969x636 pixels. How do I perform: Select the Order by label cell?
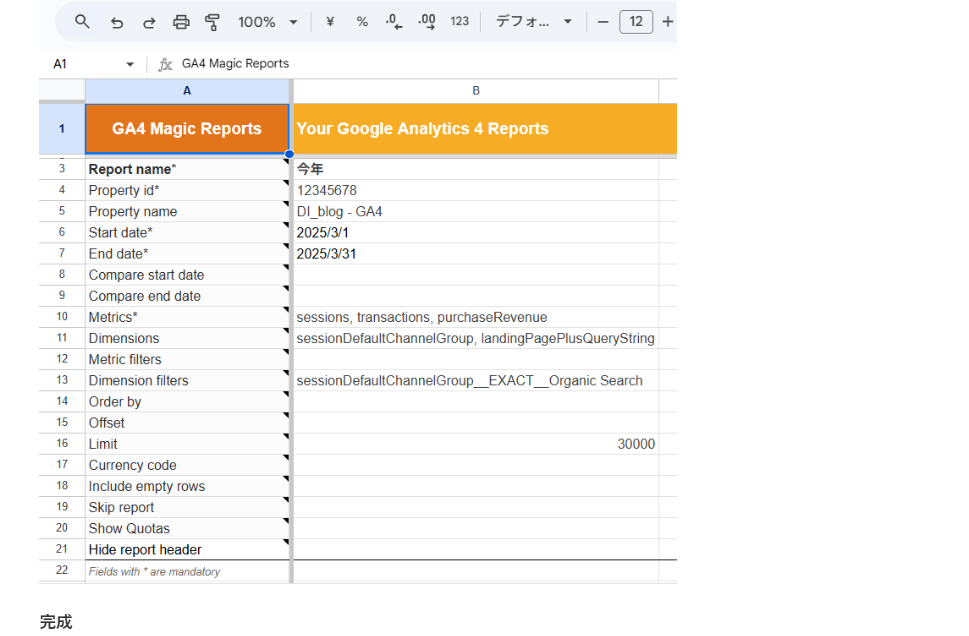point(187,402)
